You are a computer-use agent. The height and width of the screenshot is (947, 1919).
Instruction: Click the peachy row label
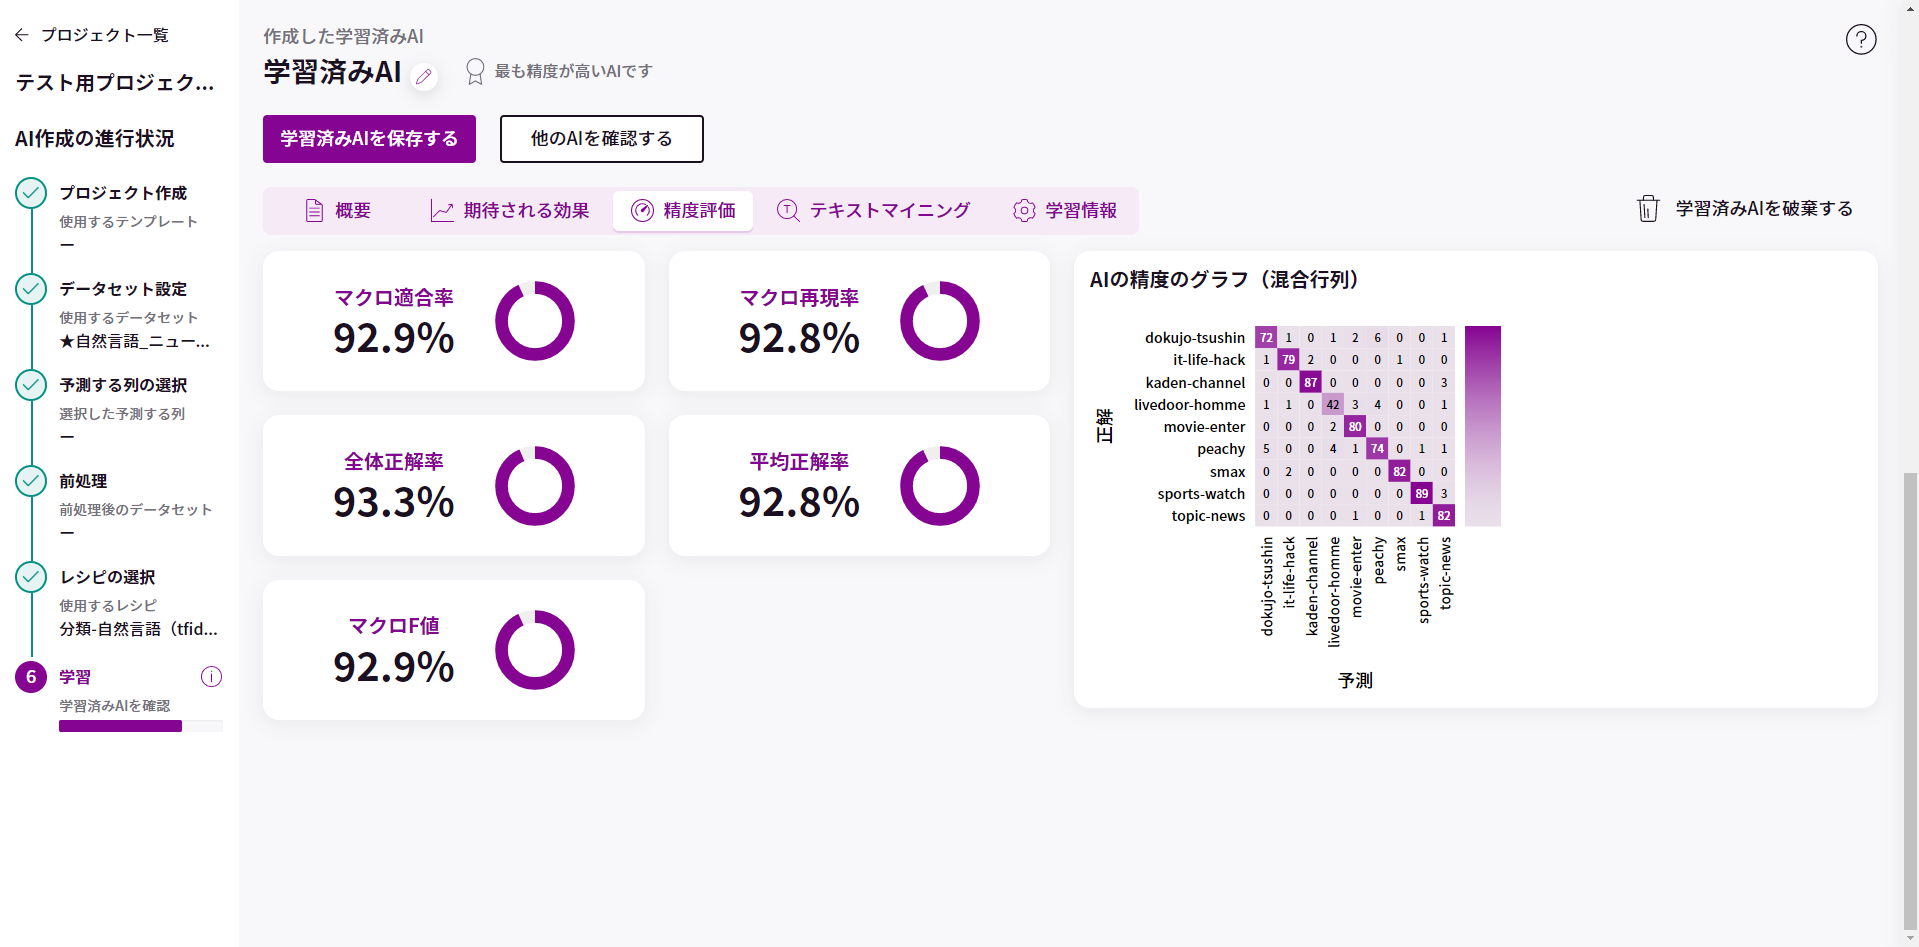pos(1221,449)
